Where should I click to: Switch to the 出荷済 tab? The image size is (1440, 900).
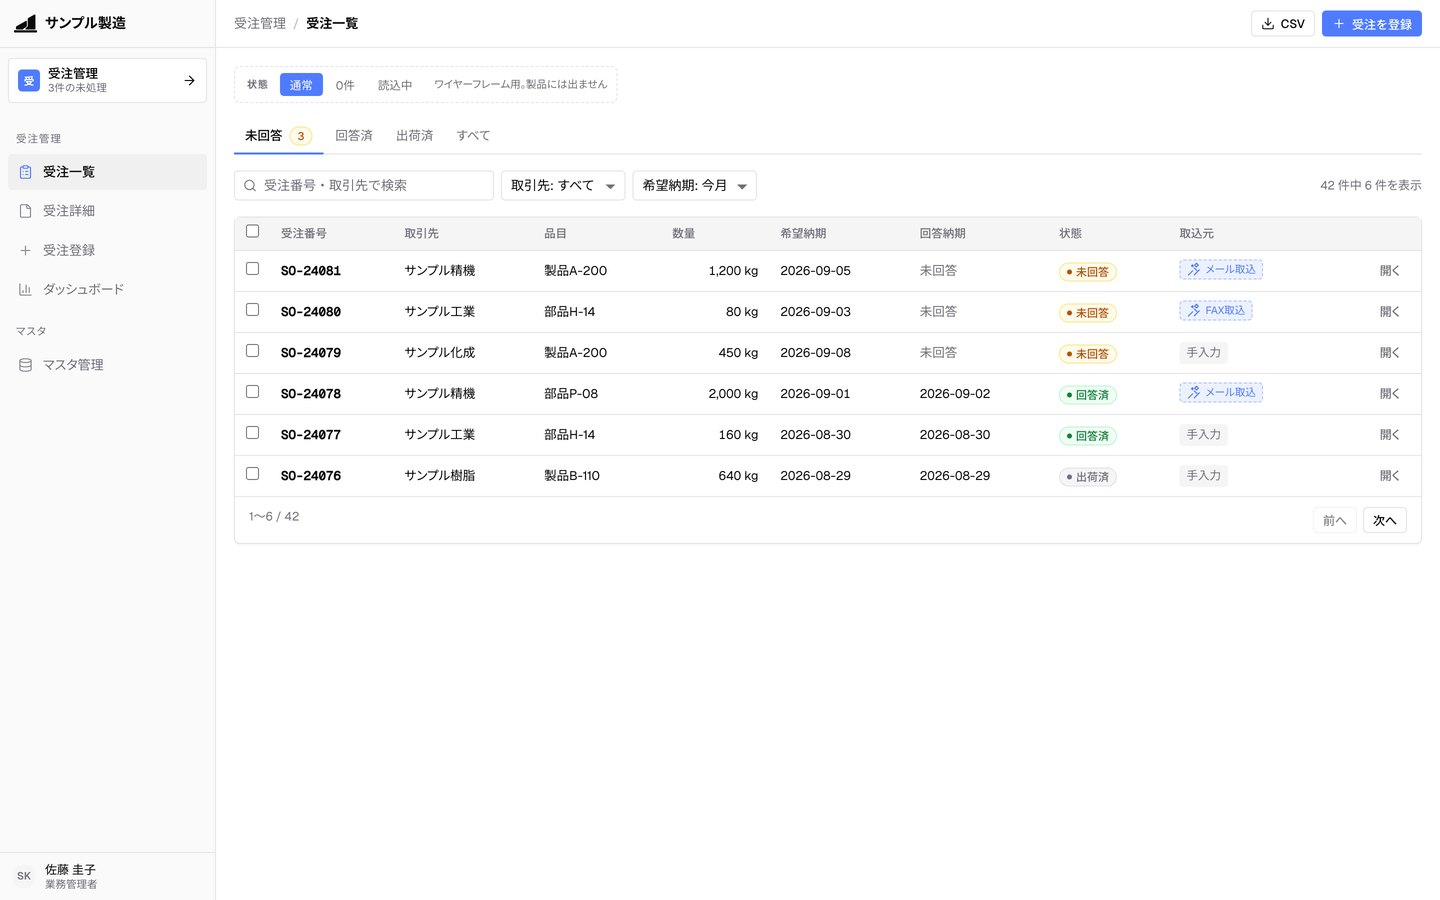pyautogui.click(x=414, y=136)
